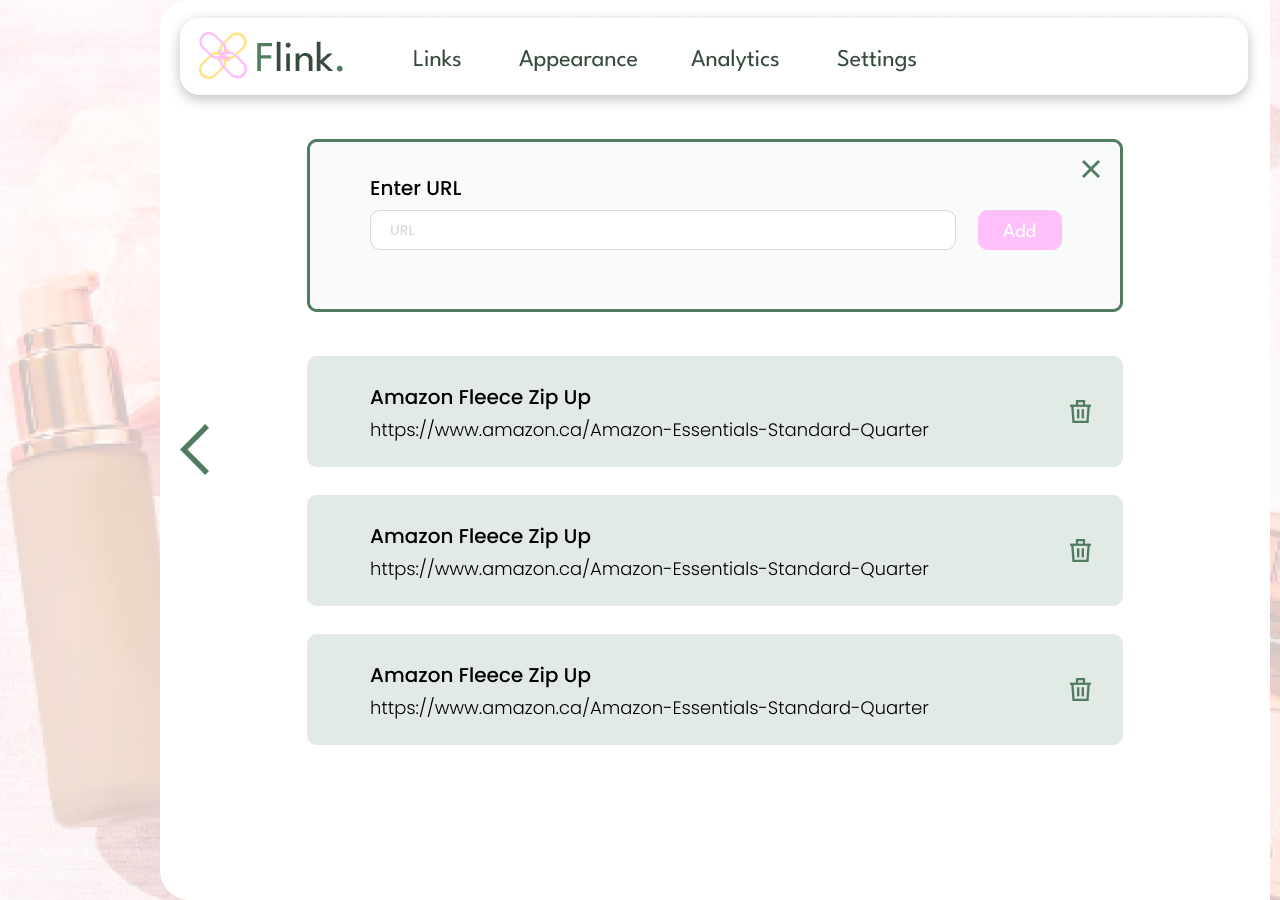The image size is (1280, 900).
Task: Delete the third Amazon Fleece Zip Up link
Action: pyautogui.click(x=1080, y=689)
